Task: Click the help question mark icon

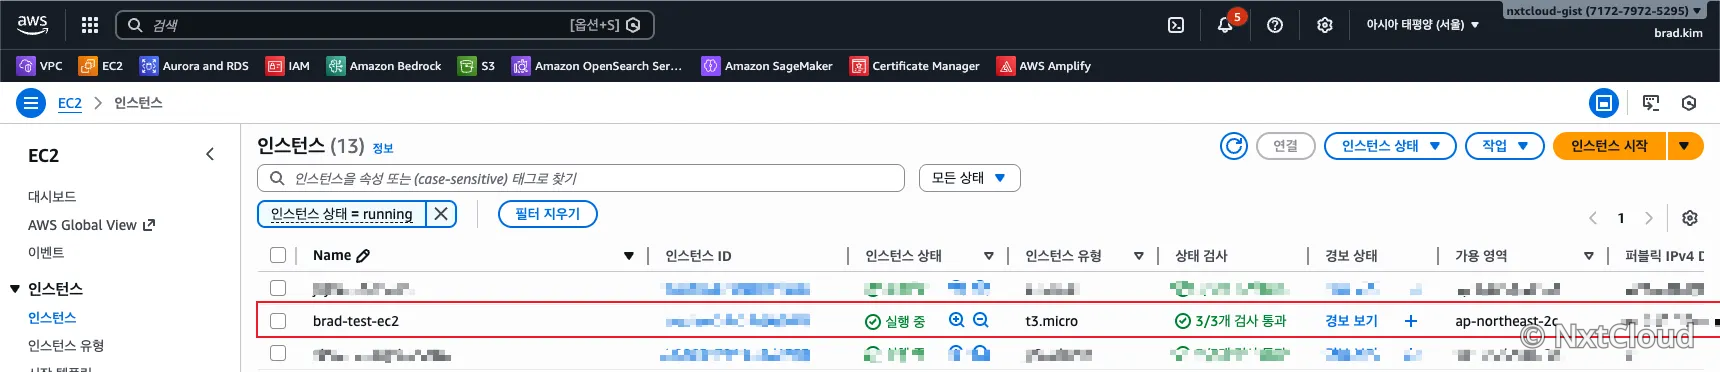Action: click(x=1275, y=25)
